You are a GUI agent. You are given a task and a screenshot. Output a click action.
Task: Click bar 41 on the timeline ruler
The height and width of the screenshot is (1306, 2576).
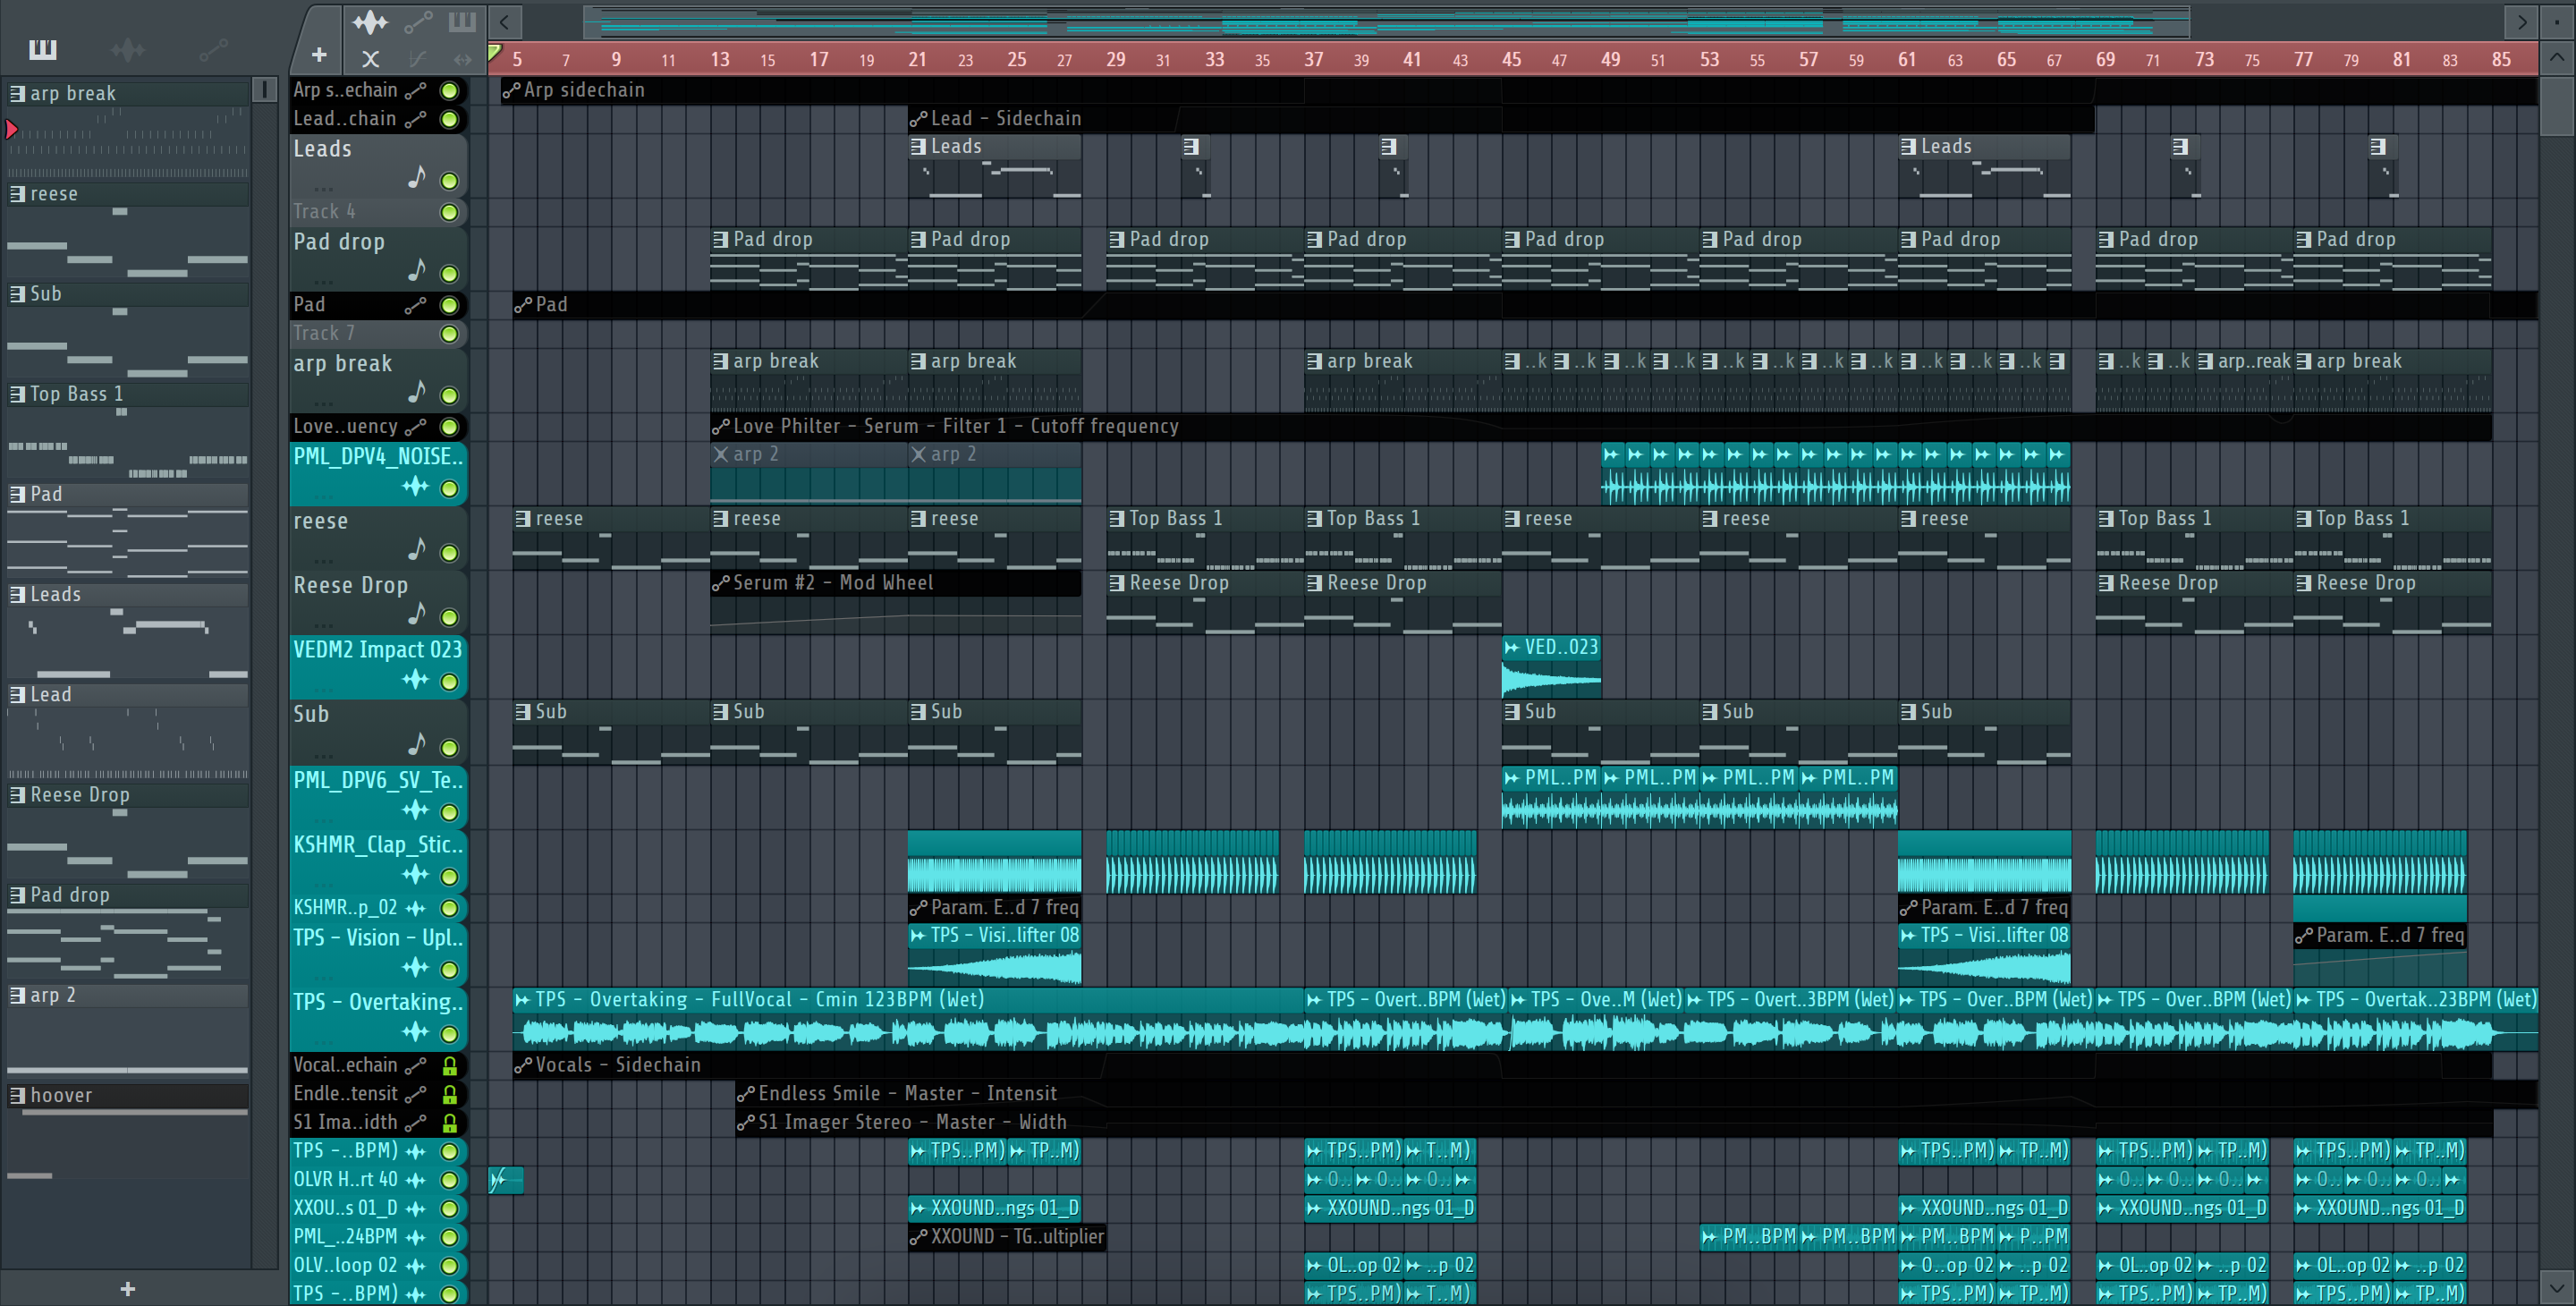pos(1412,59)
